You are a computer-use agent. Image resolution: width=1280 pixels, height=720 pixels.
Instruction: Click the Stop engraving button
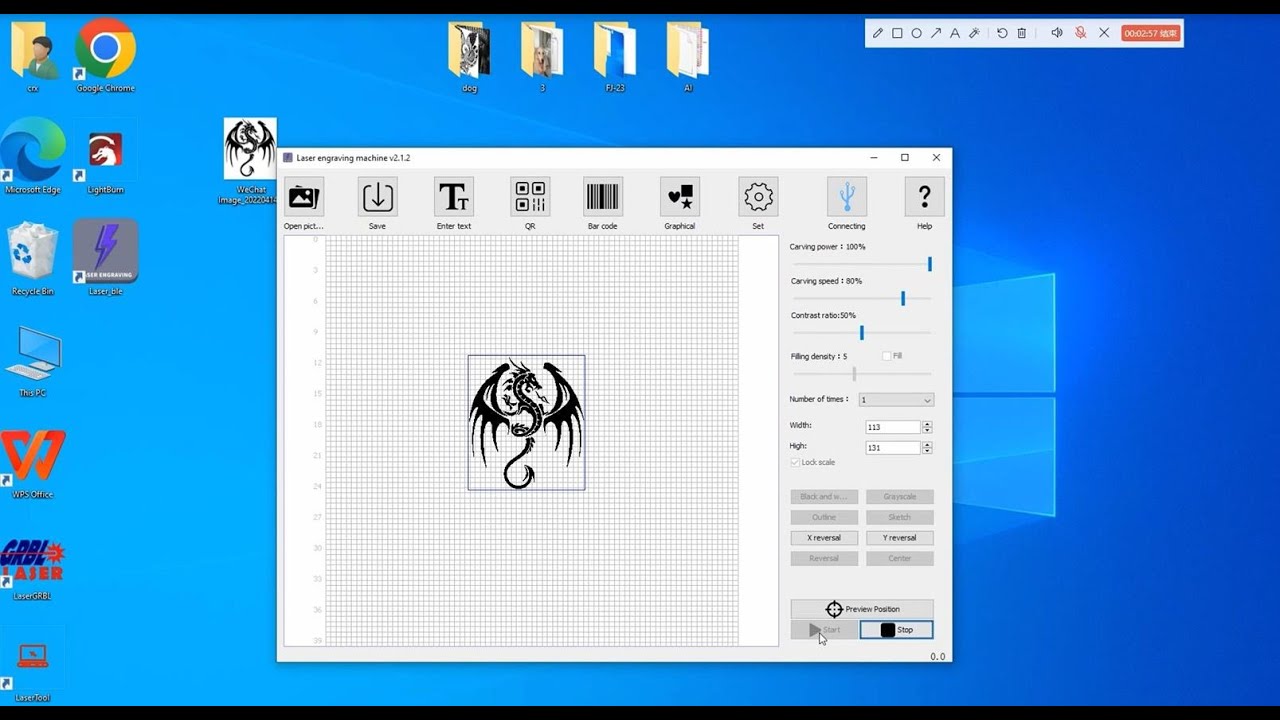897,630
